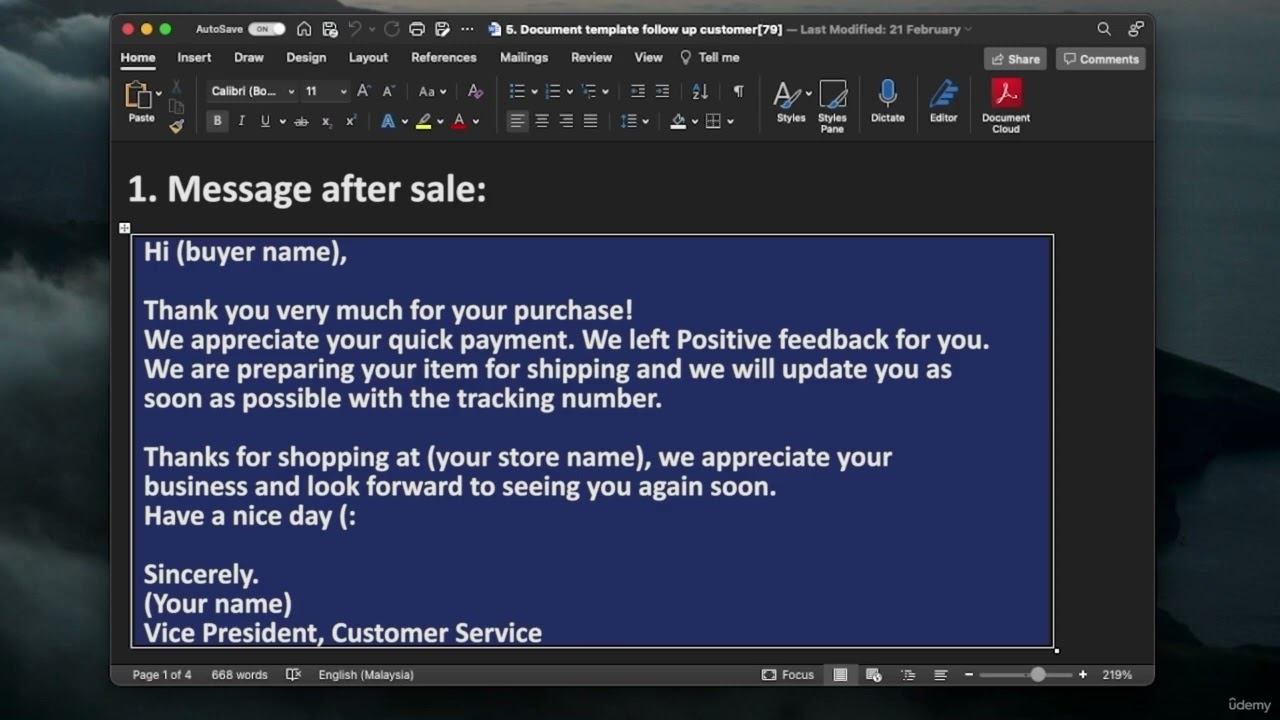Image resolution: width=1280 pixels, height=720 pixels.
Task: Select the Format Painter brush
Action: pos(176,126)
